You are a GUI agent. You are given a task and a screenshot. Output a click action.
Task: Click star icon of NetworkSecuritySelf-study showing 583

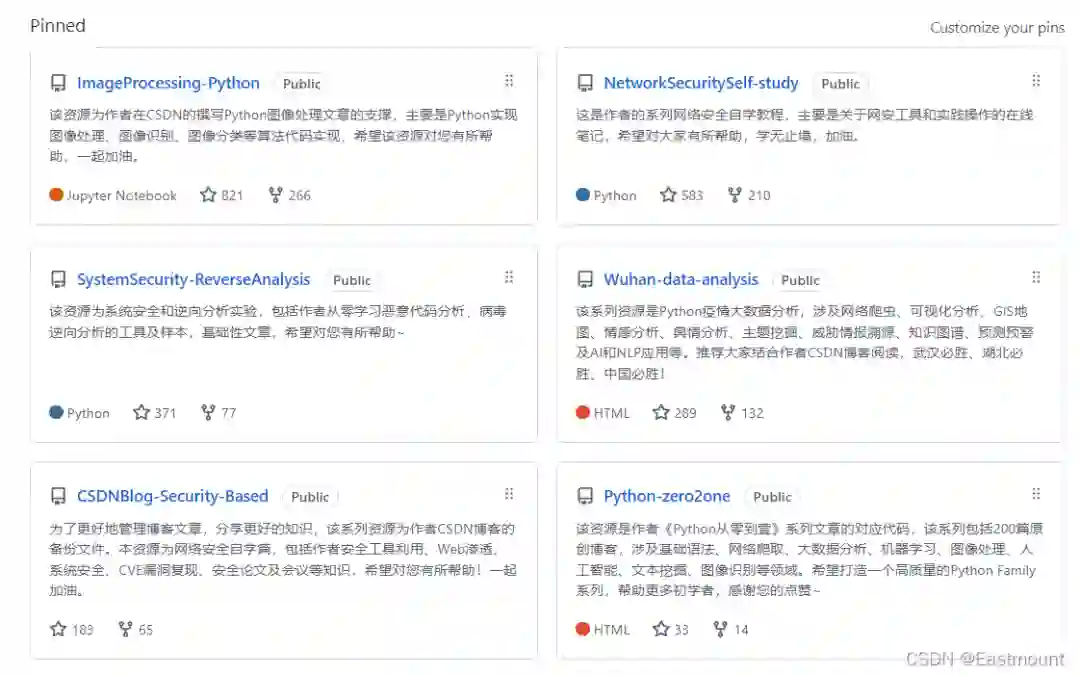[667, 195]
